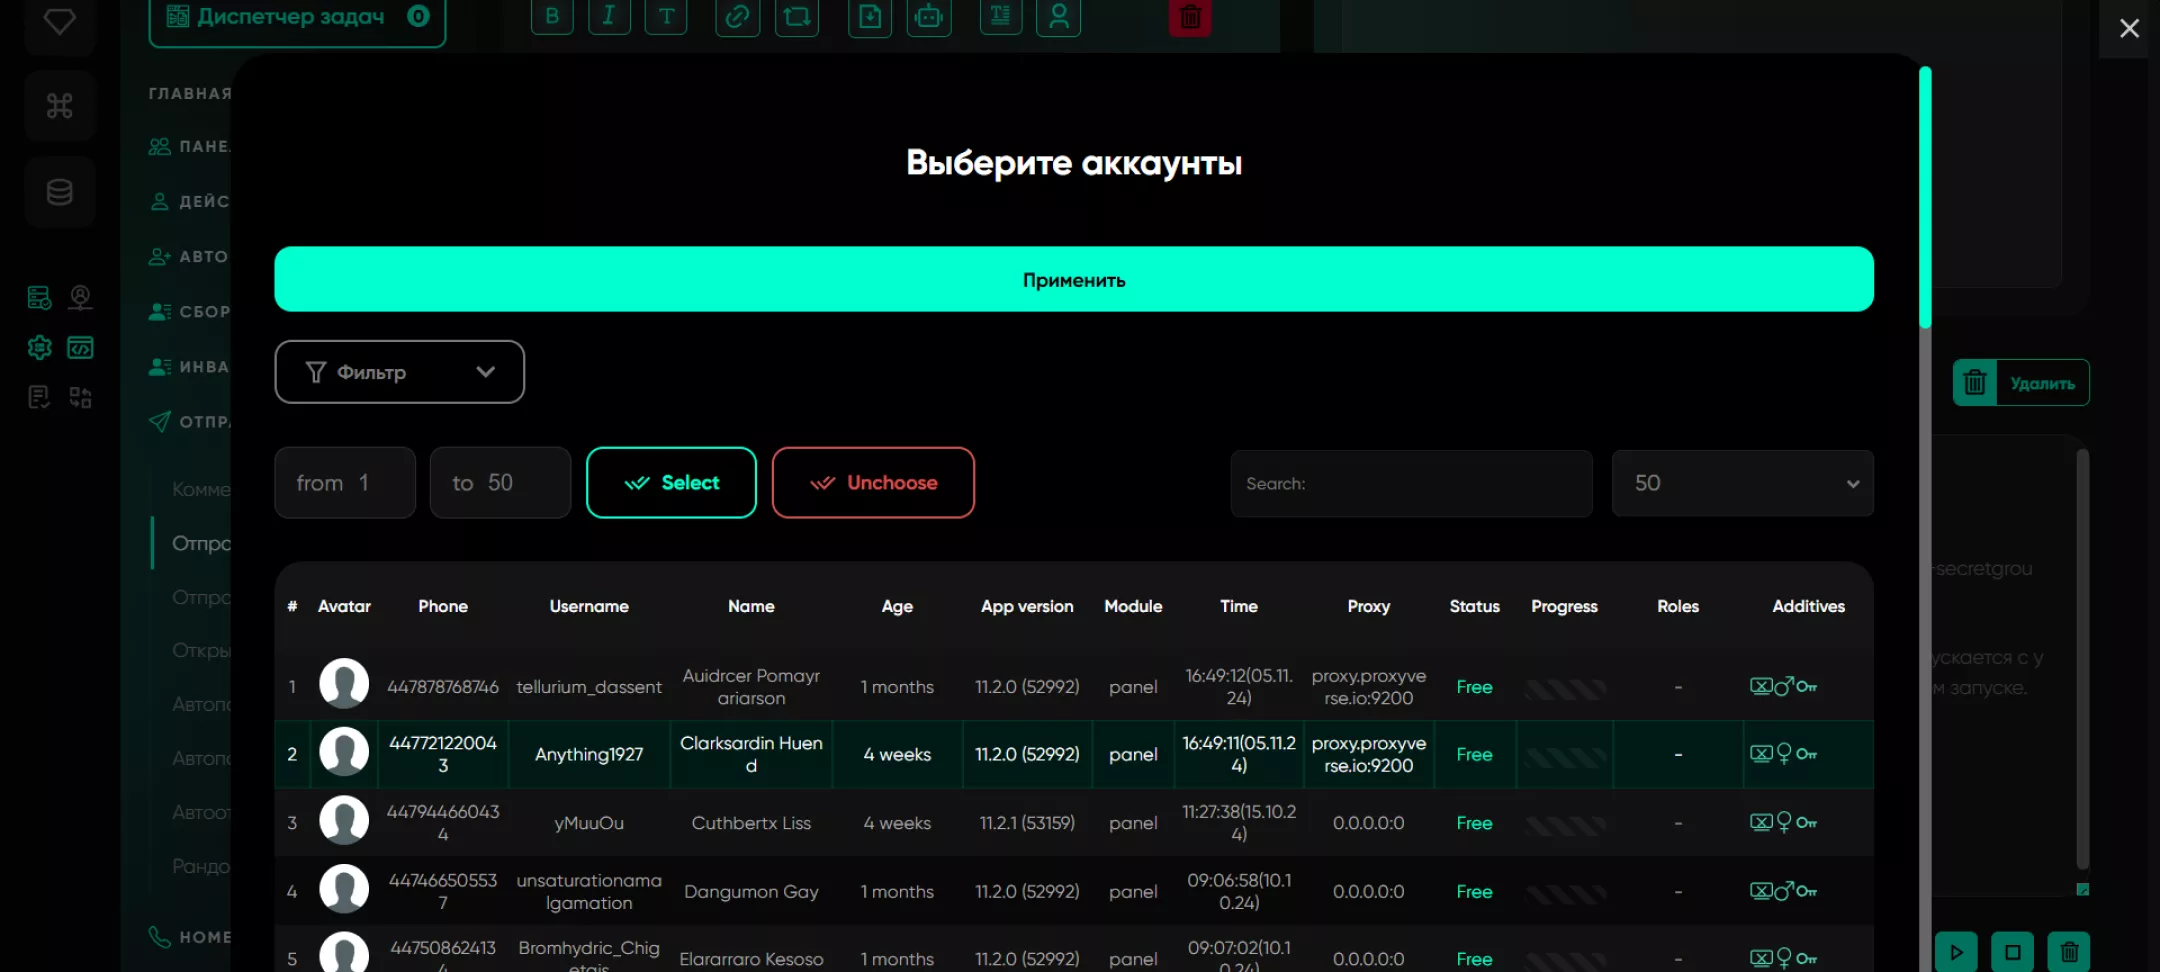Click the red trash icon in the toolbar
Screen dimensions: 2160x972
(x=1190, y=16)
